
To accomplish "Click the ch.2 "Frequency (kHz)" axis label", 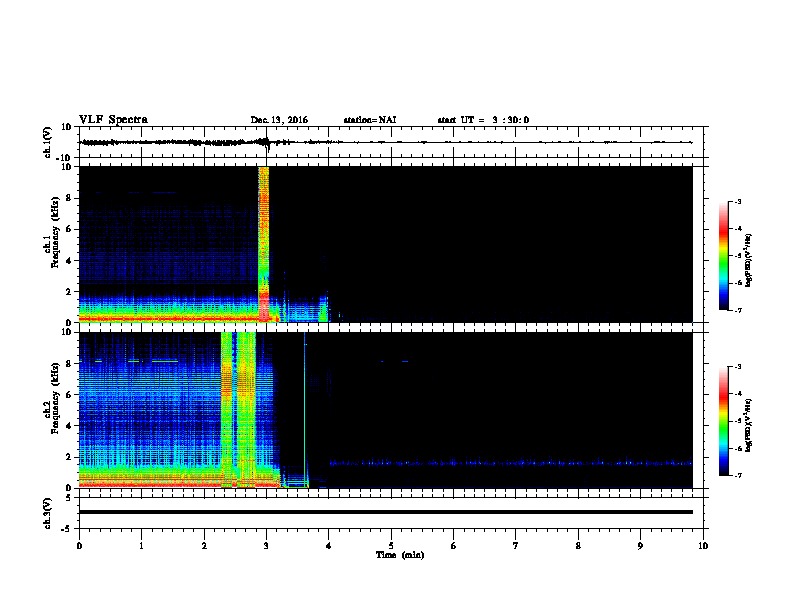I will coord(55,398).
